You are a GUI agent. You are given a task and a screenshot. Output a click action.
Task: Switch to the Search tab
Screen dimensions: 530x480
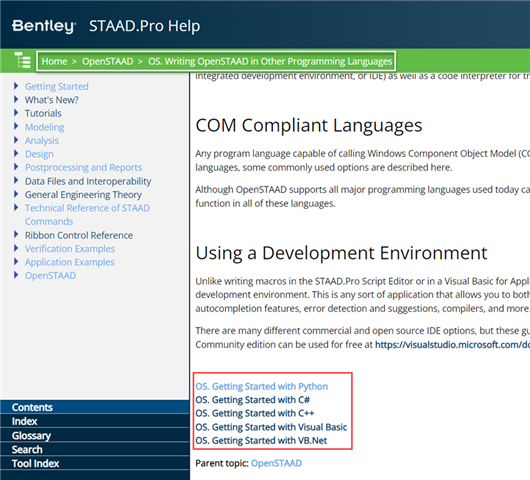[95, 450]
